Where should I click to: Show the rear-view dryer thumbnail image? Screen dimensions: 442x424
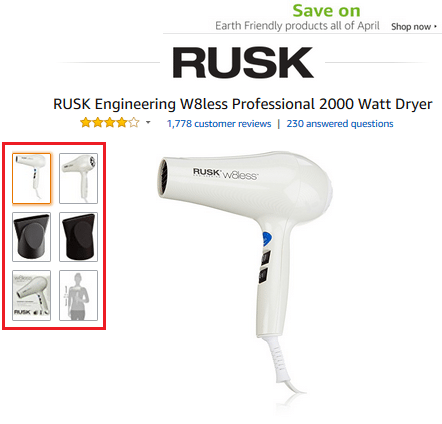[x=78, y=178]
